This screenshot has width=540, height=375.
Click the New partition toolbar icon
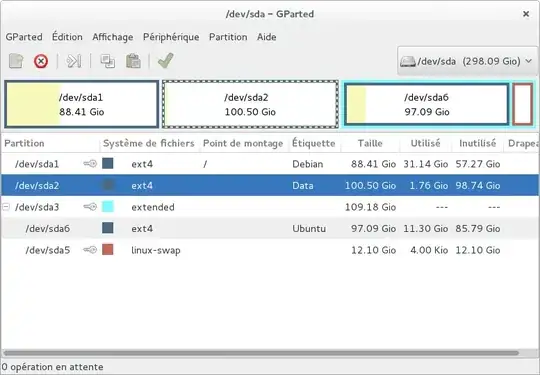click(x=16, y=61)
